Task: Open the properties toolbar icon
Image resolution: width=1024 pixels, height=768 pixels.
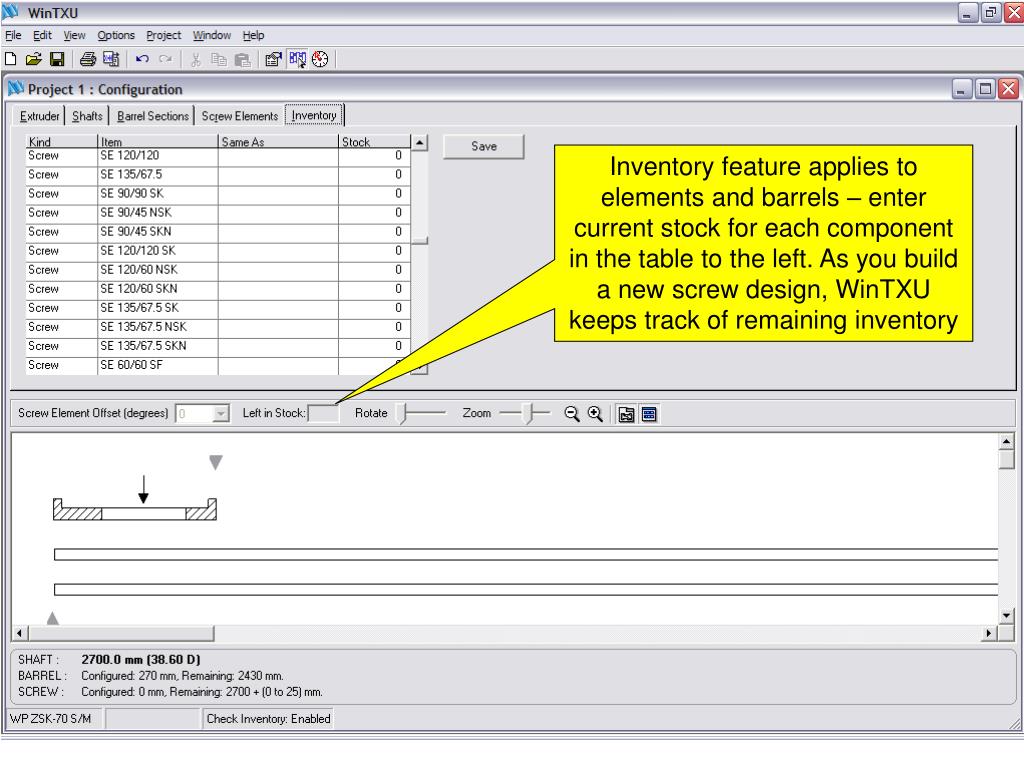Action: 273,60
